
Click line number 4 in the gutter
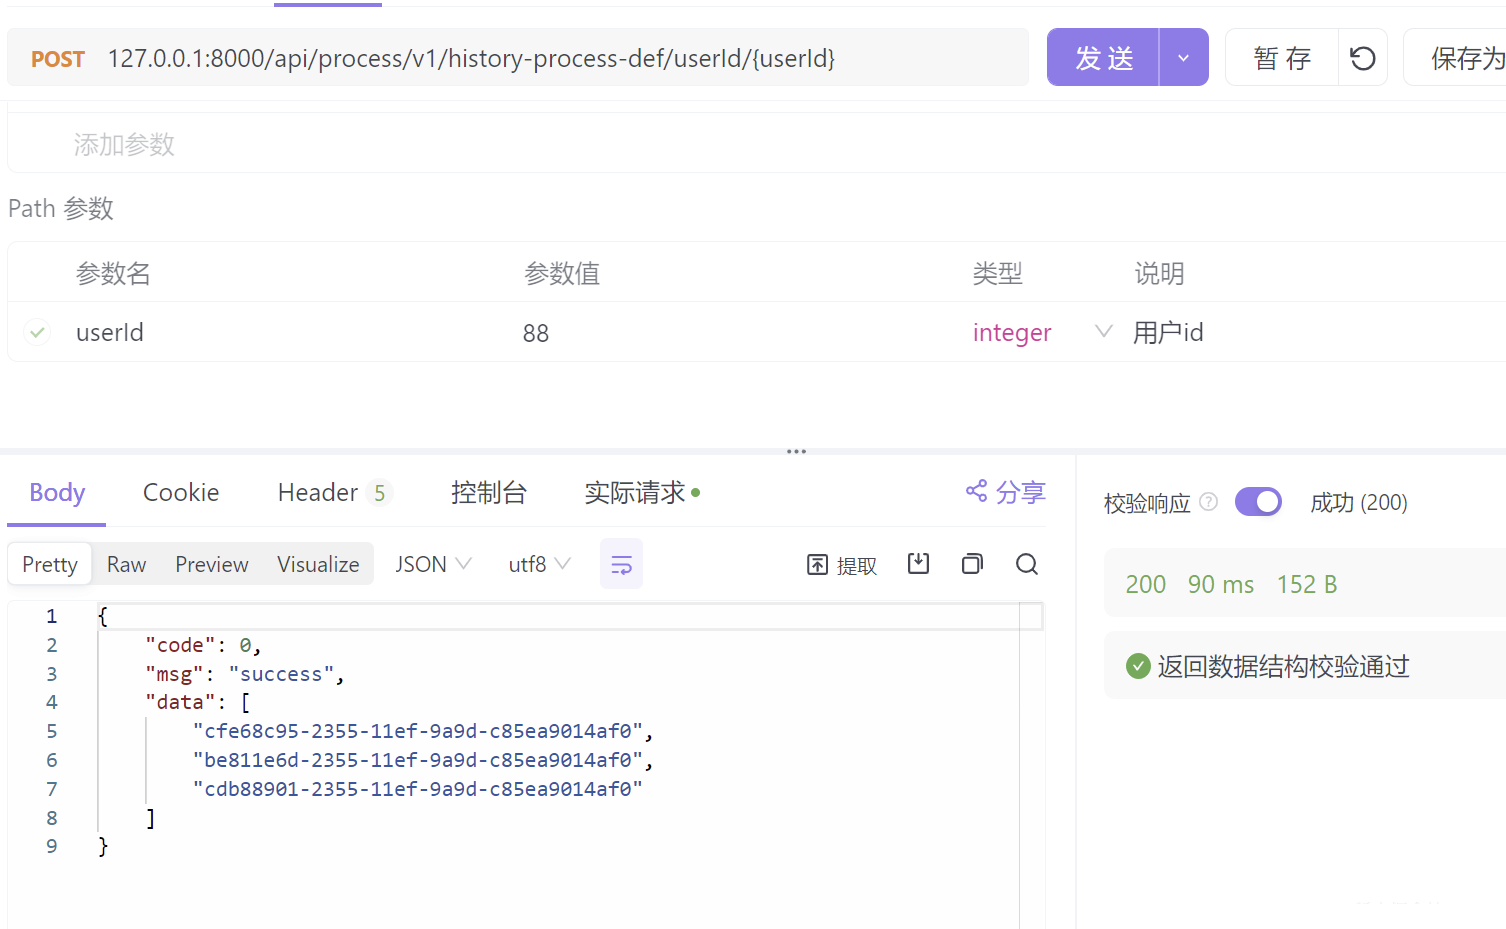coord(52,702)
